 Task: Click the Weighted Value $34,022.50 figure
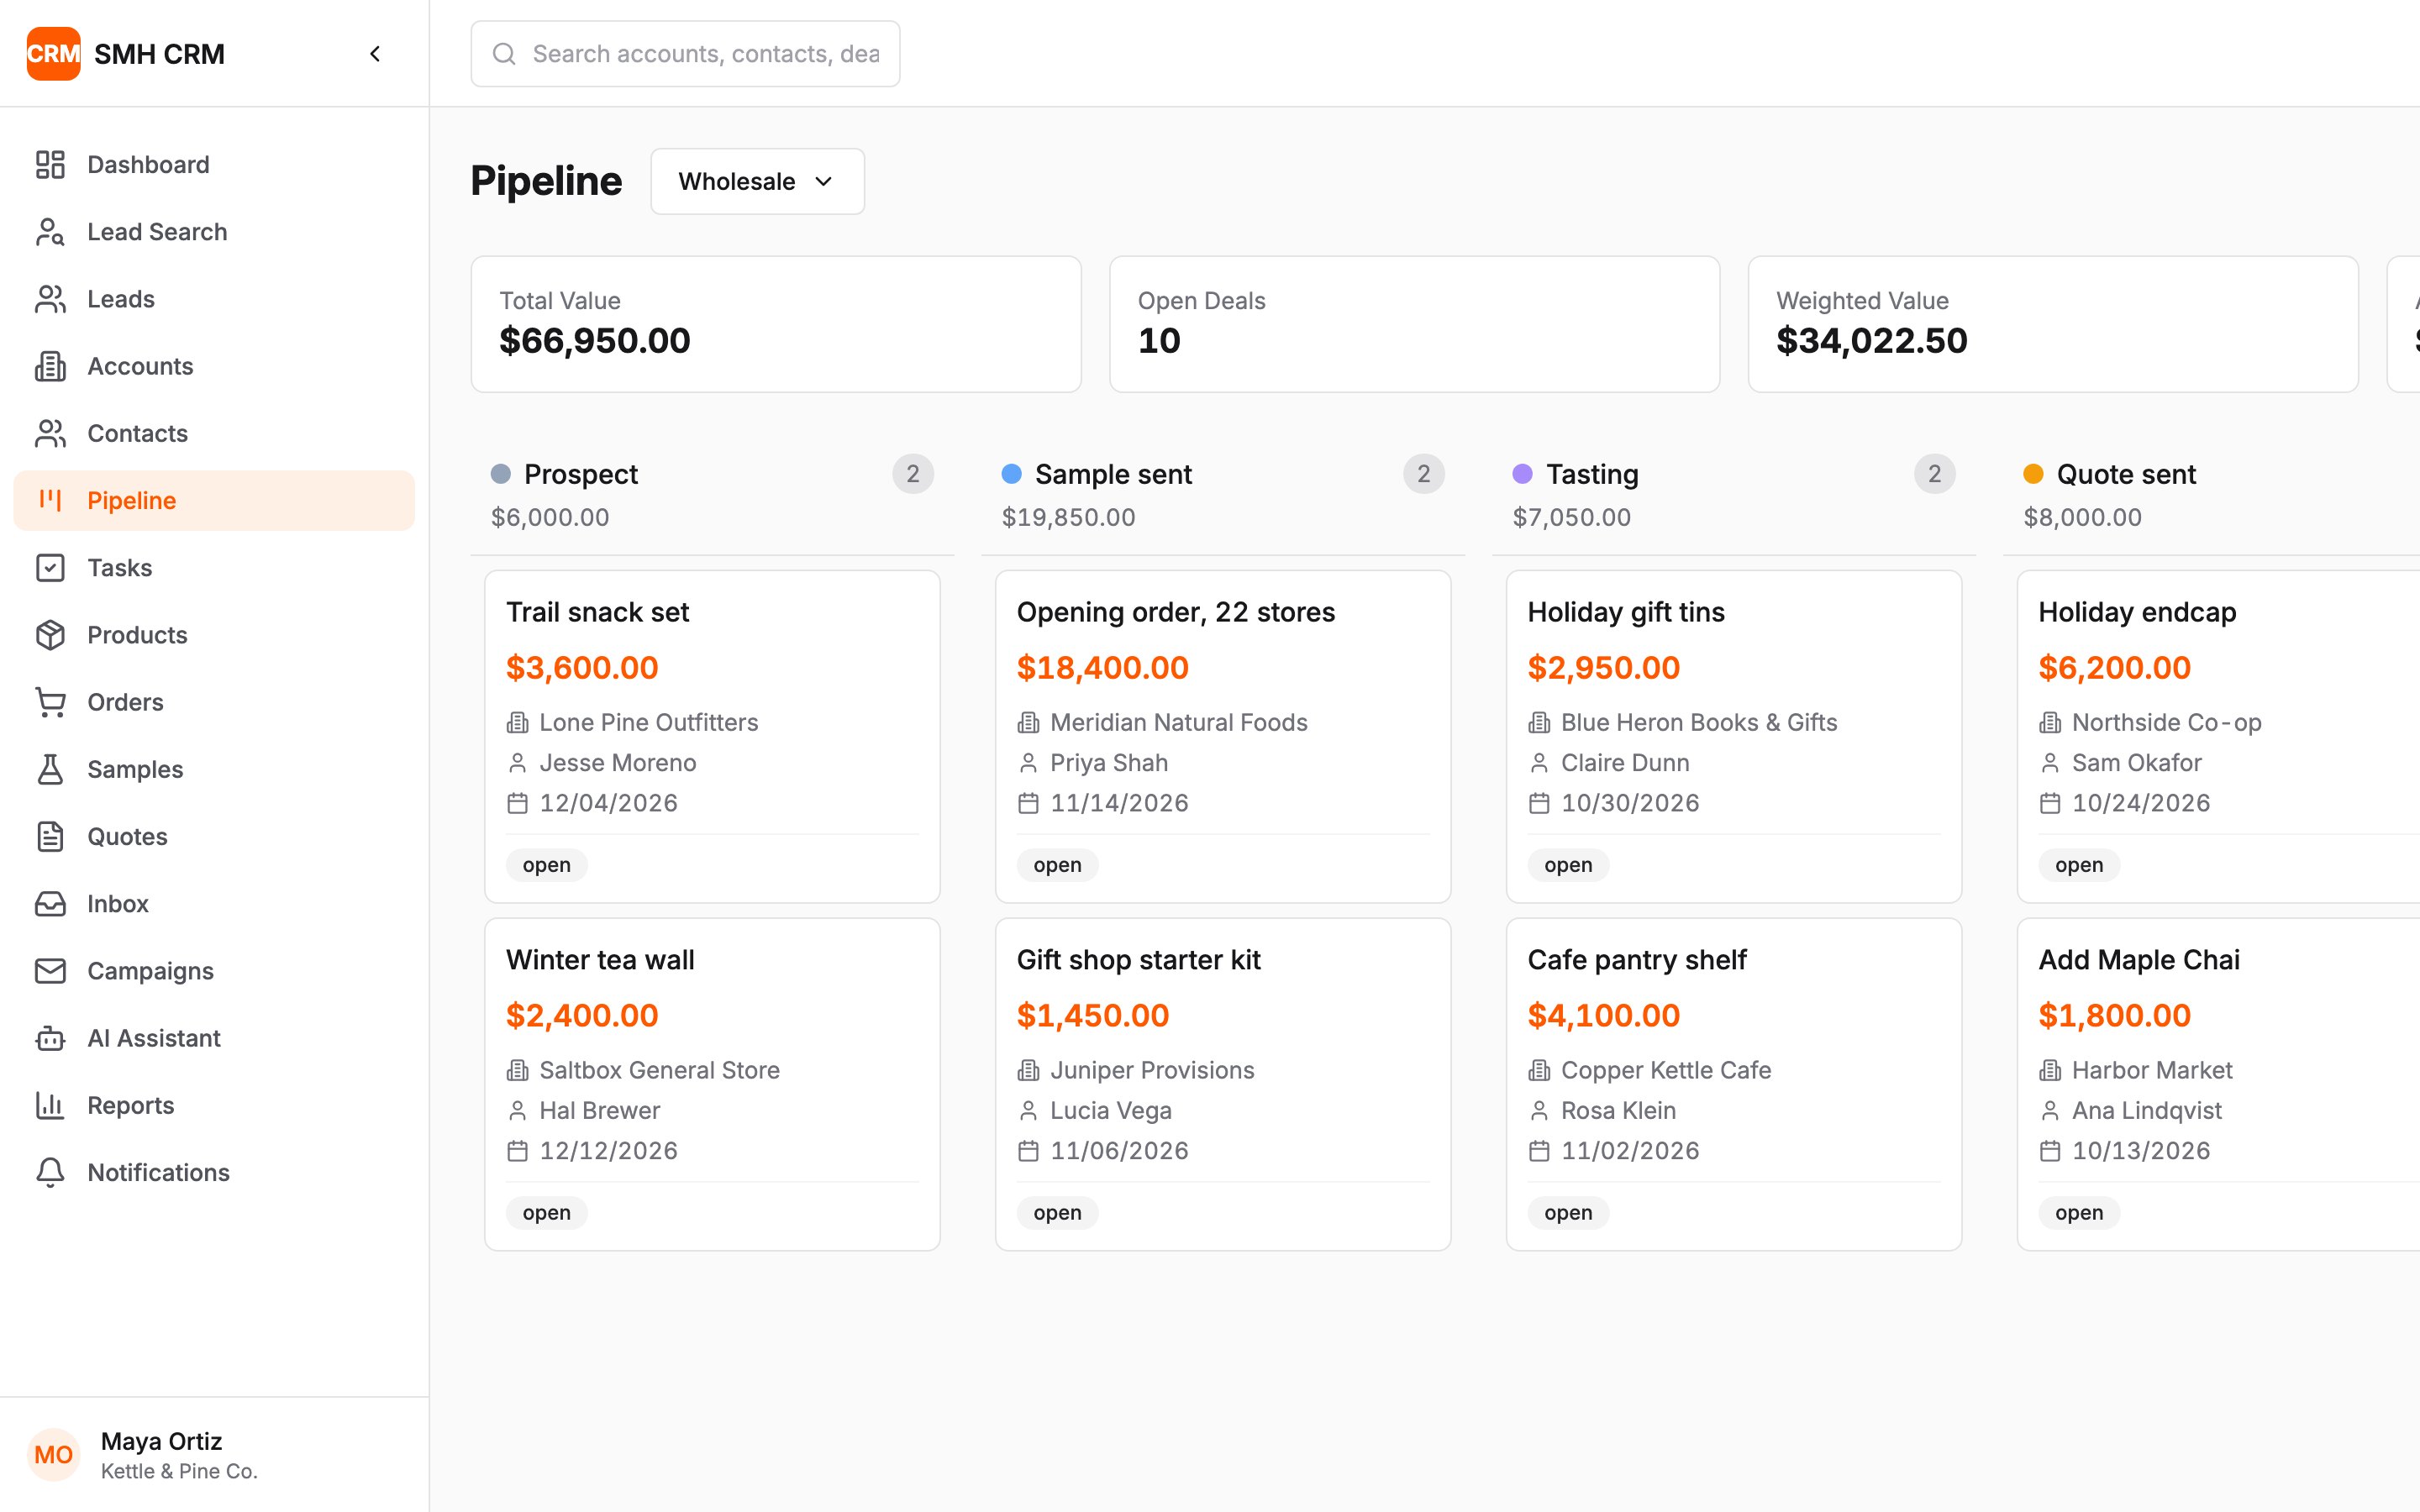[1871, 340]
